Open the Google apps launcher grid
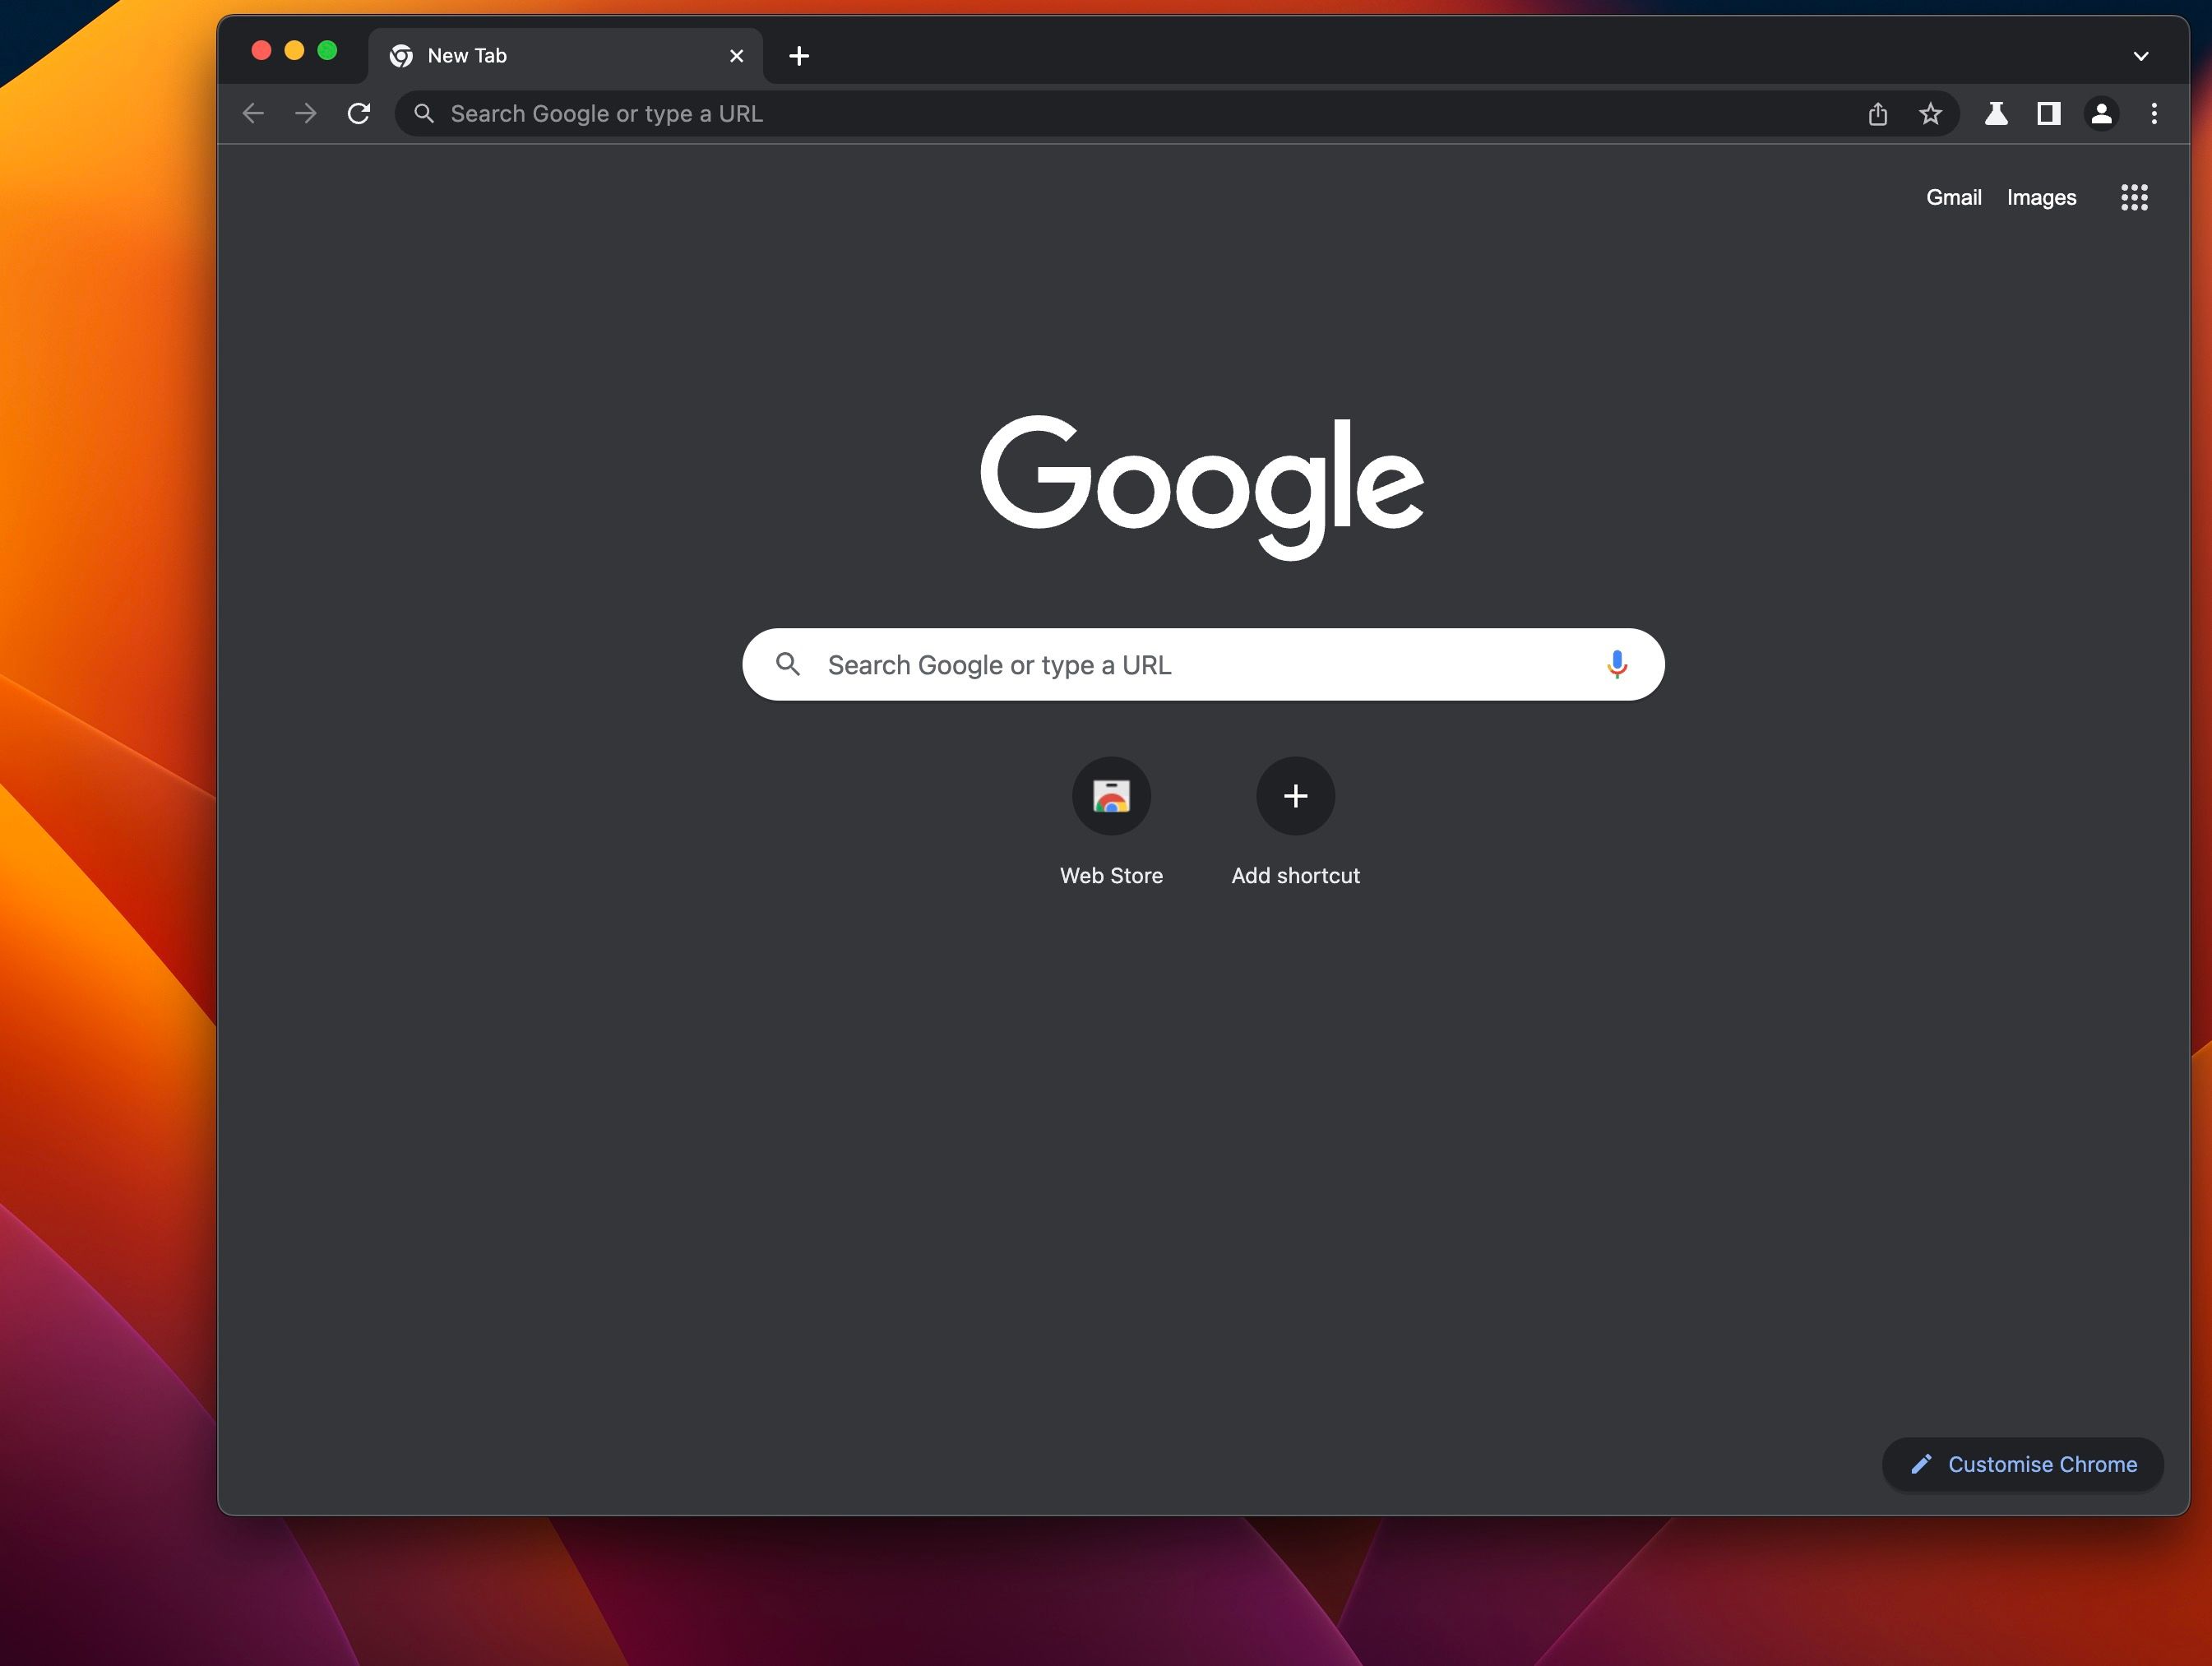Image resolution: width=2212 pixels, height=1666 pixels. 2134,197
